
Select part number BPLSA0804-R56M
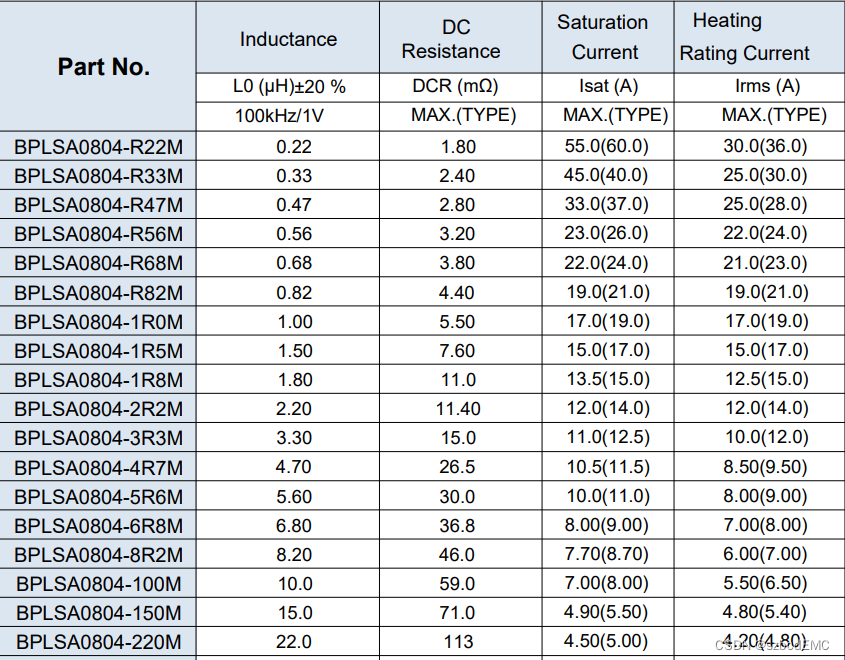point(99,234)
